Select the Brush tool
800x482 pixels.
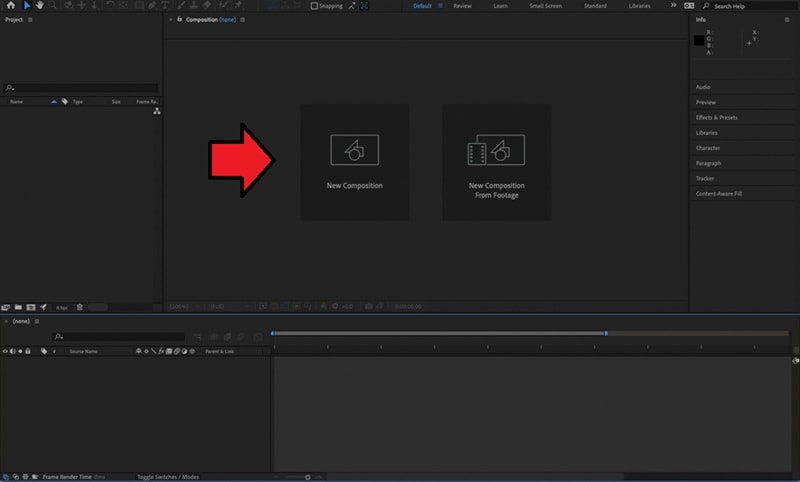[x=181, y=5]
